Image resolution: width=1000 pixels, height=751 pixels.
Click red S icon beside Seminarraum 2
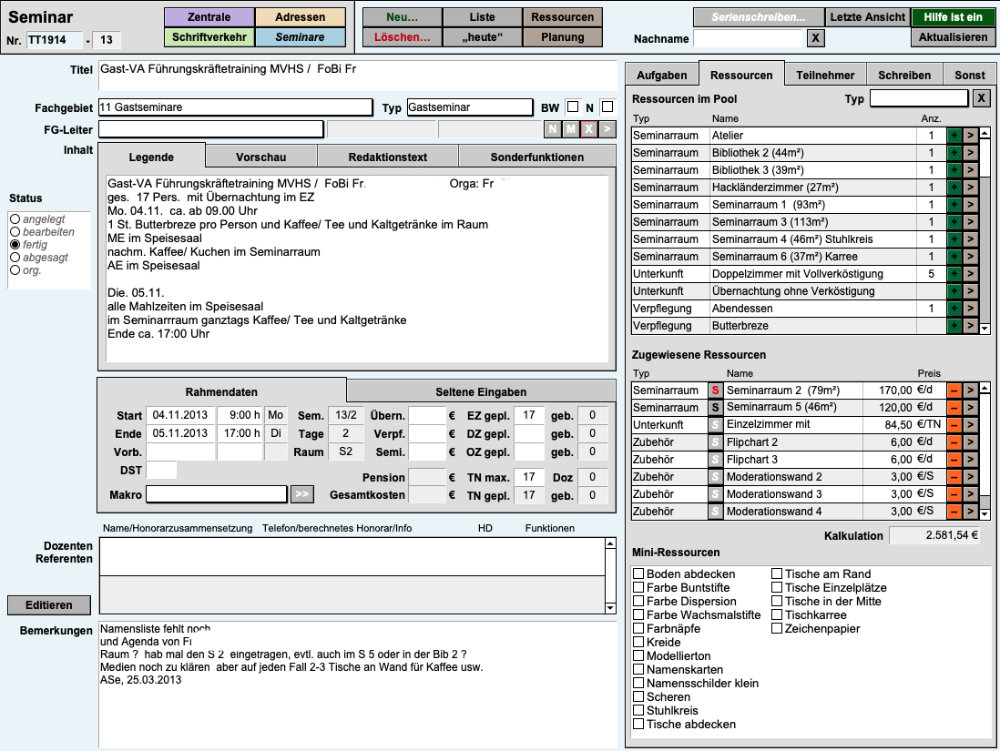pyautogui.click(x=715, y=390)
